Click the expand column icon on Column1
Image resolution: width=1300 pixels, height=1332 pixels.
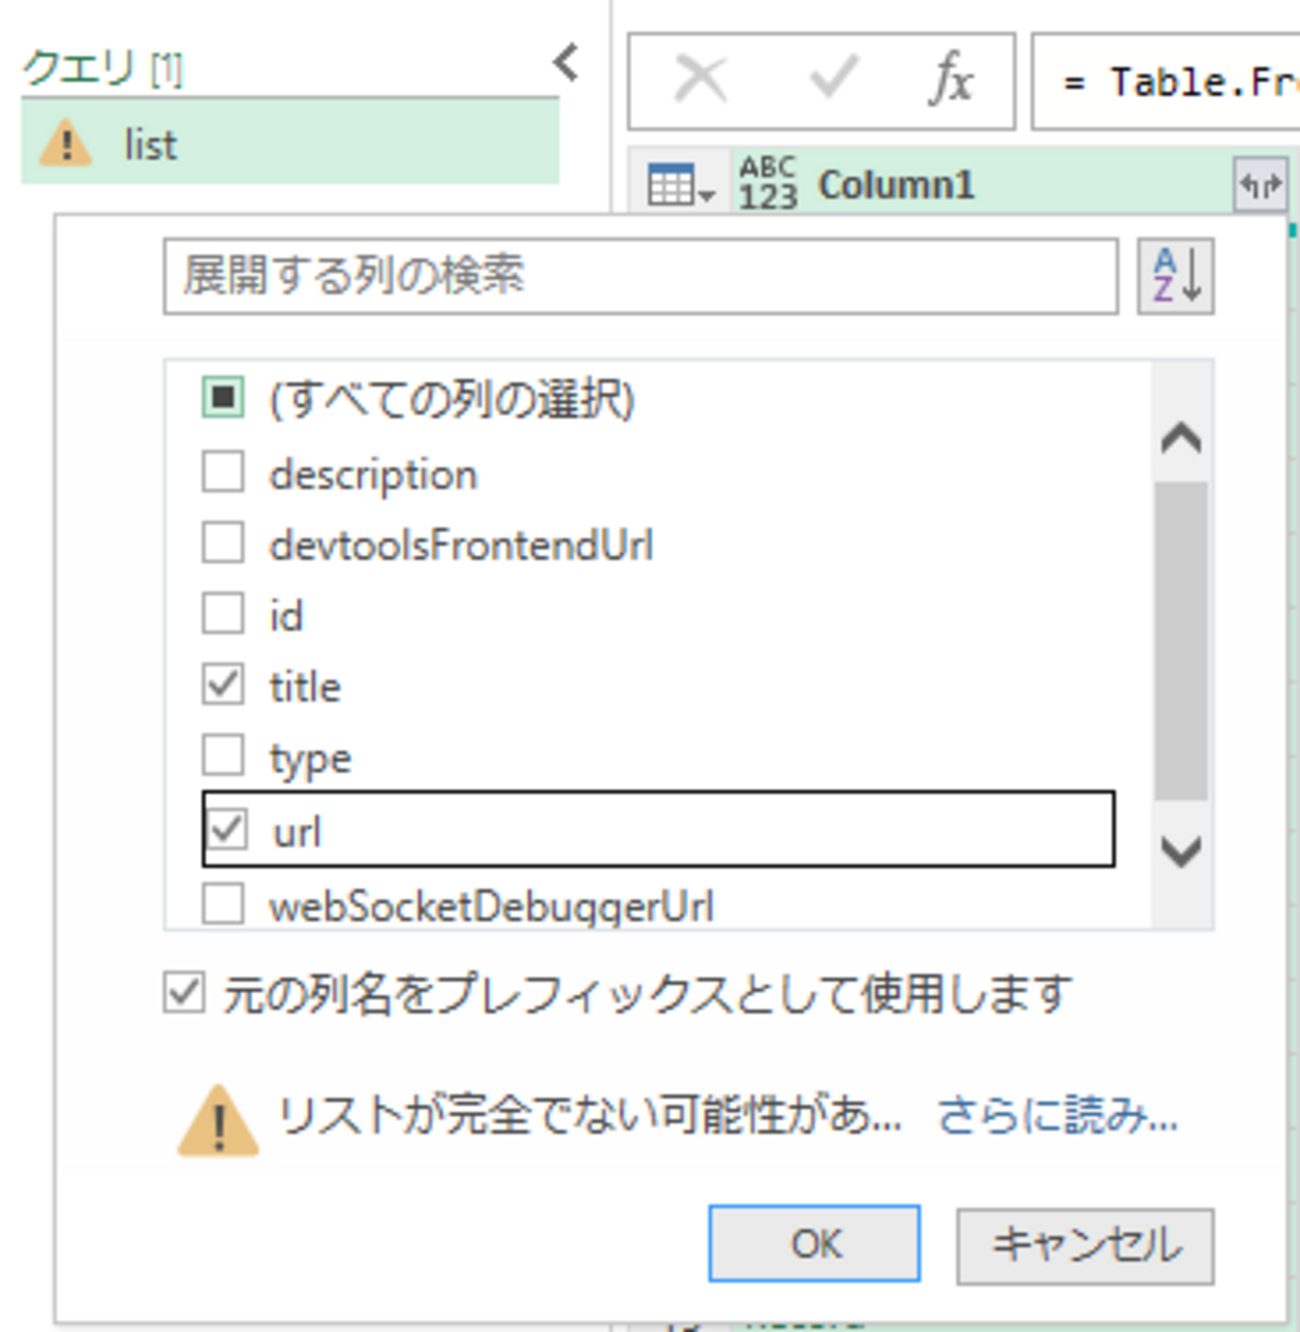pos(1260,186)
